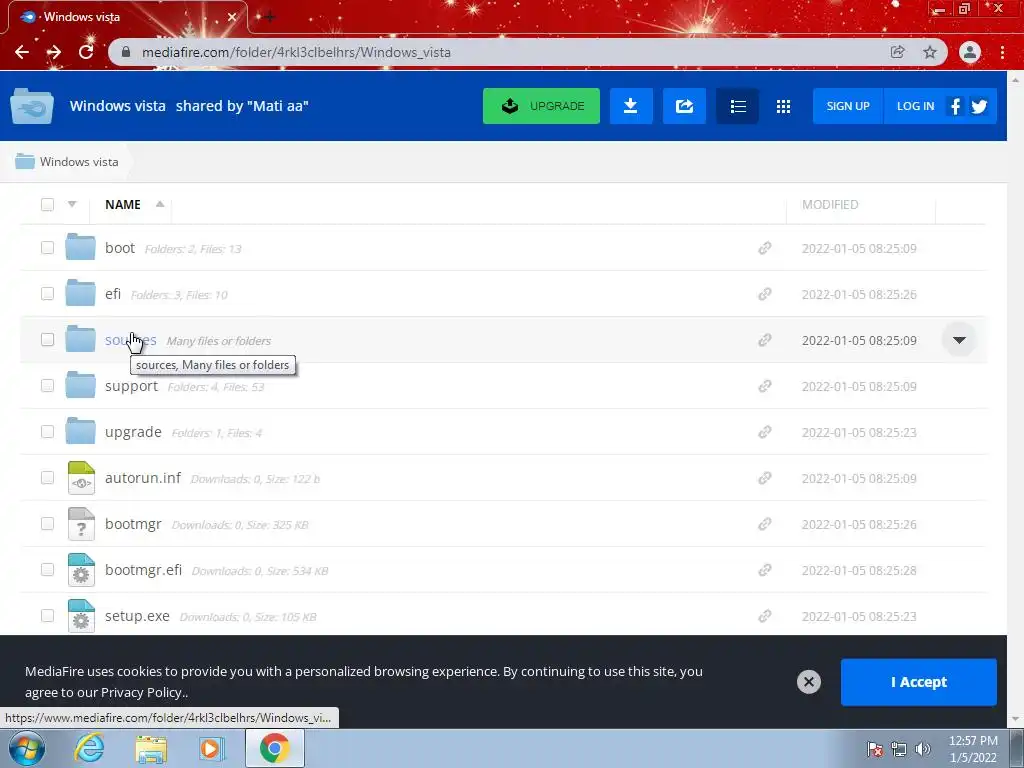Click the Windows vista browser tab
Screen dimensions: 1024x768
click(128, 17)
